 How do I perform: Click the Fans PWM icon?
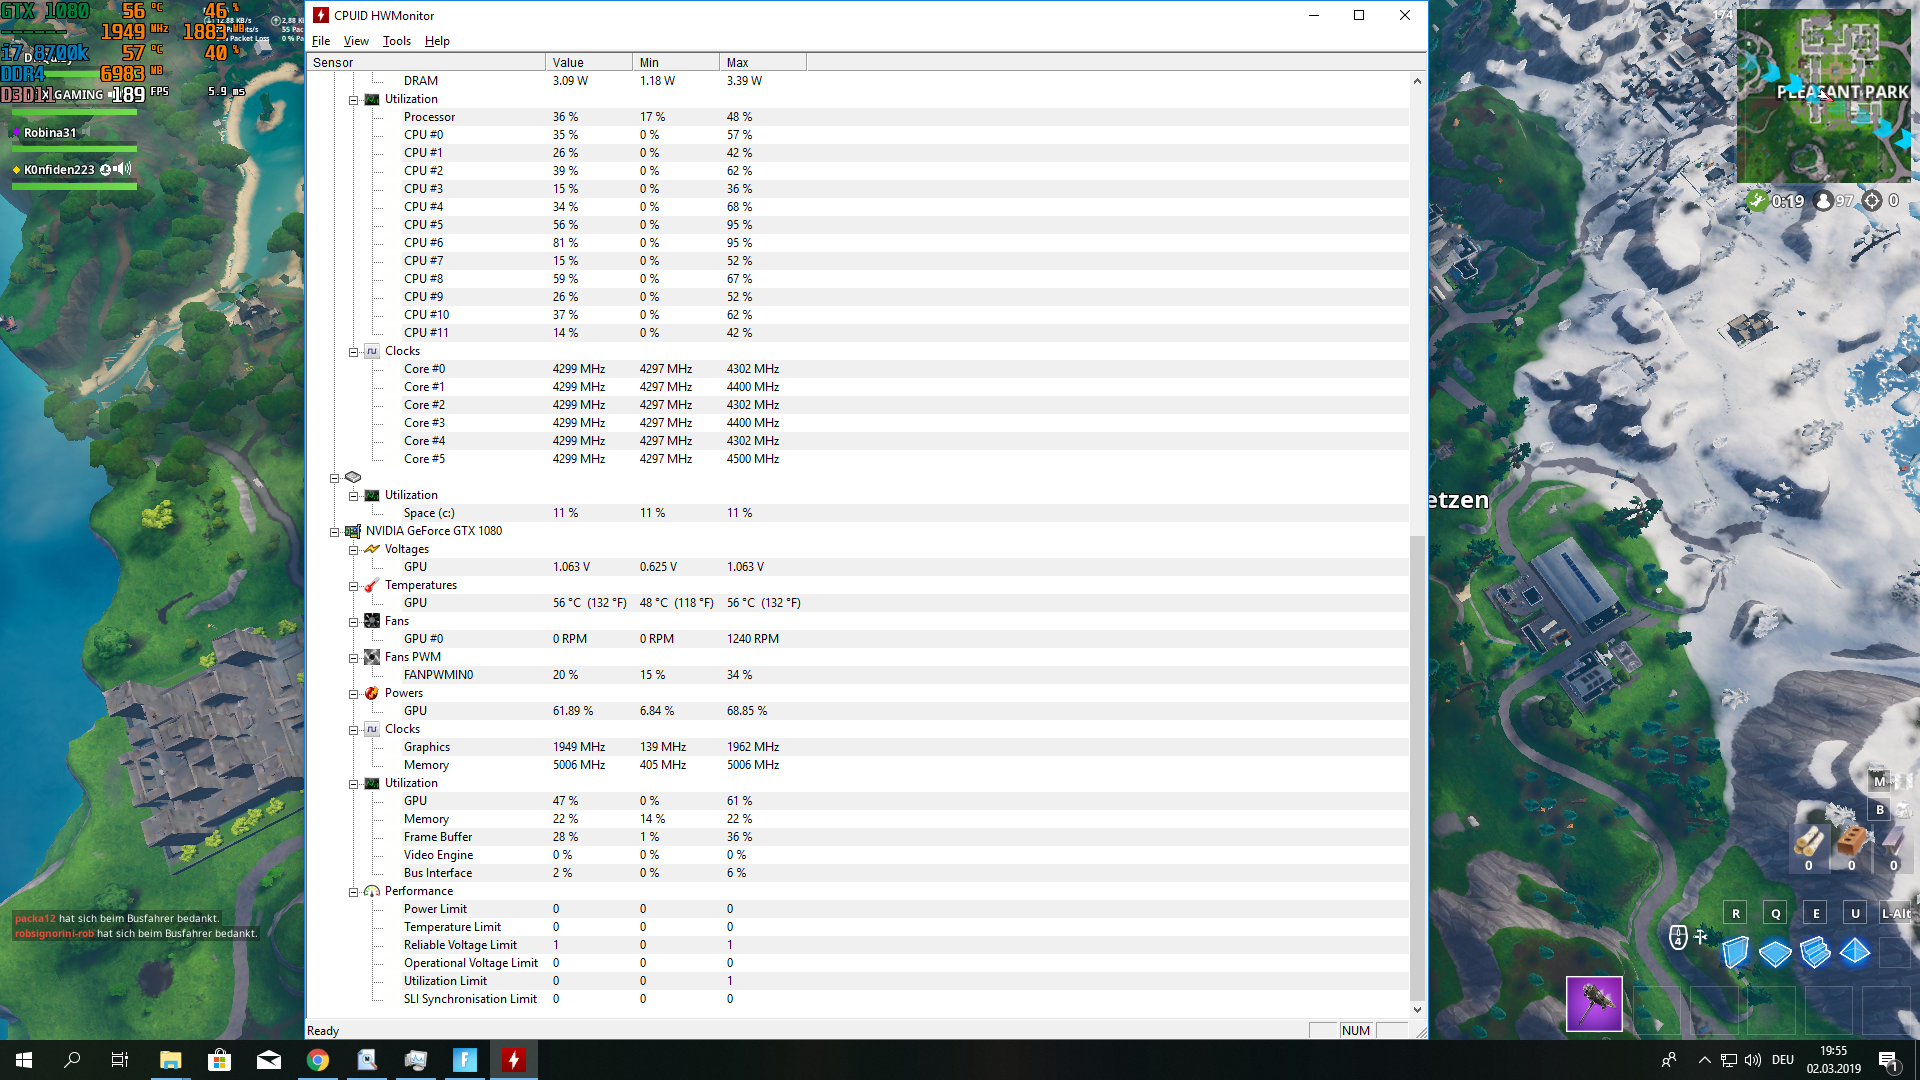tap(372, 657)
